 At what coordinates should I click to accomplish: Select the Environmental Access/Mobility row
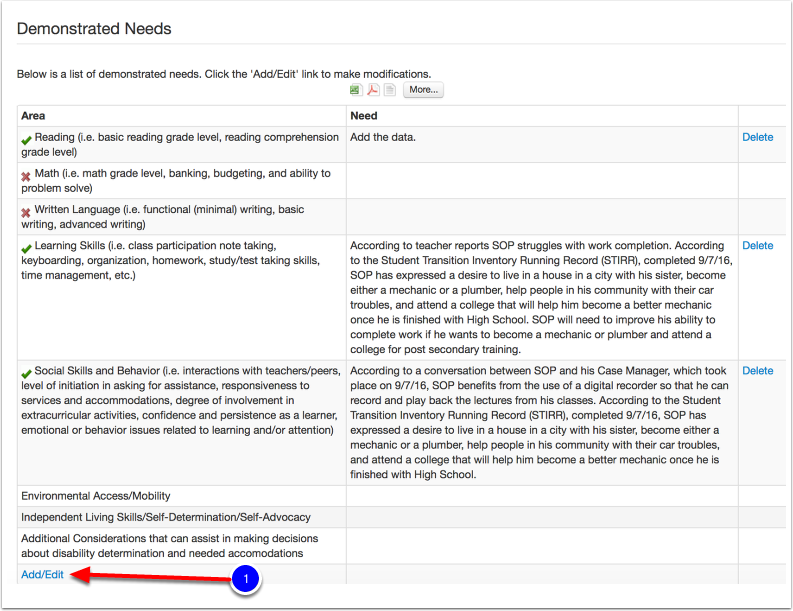click(x=402, y=496)
